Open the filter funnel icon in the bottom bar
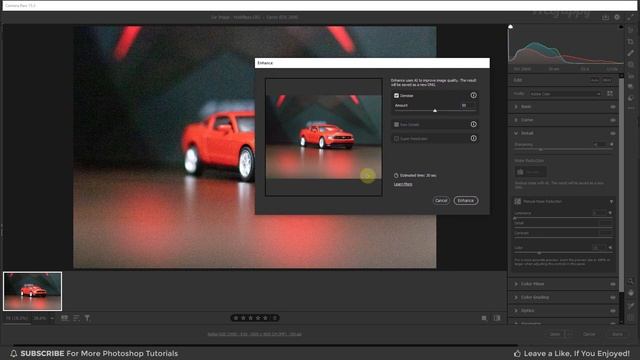The width and height of the screenshot is (640, 360). pos(87,318)
